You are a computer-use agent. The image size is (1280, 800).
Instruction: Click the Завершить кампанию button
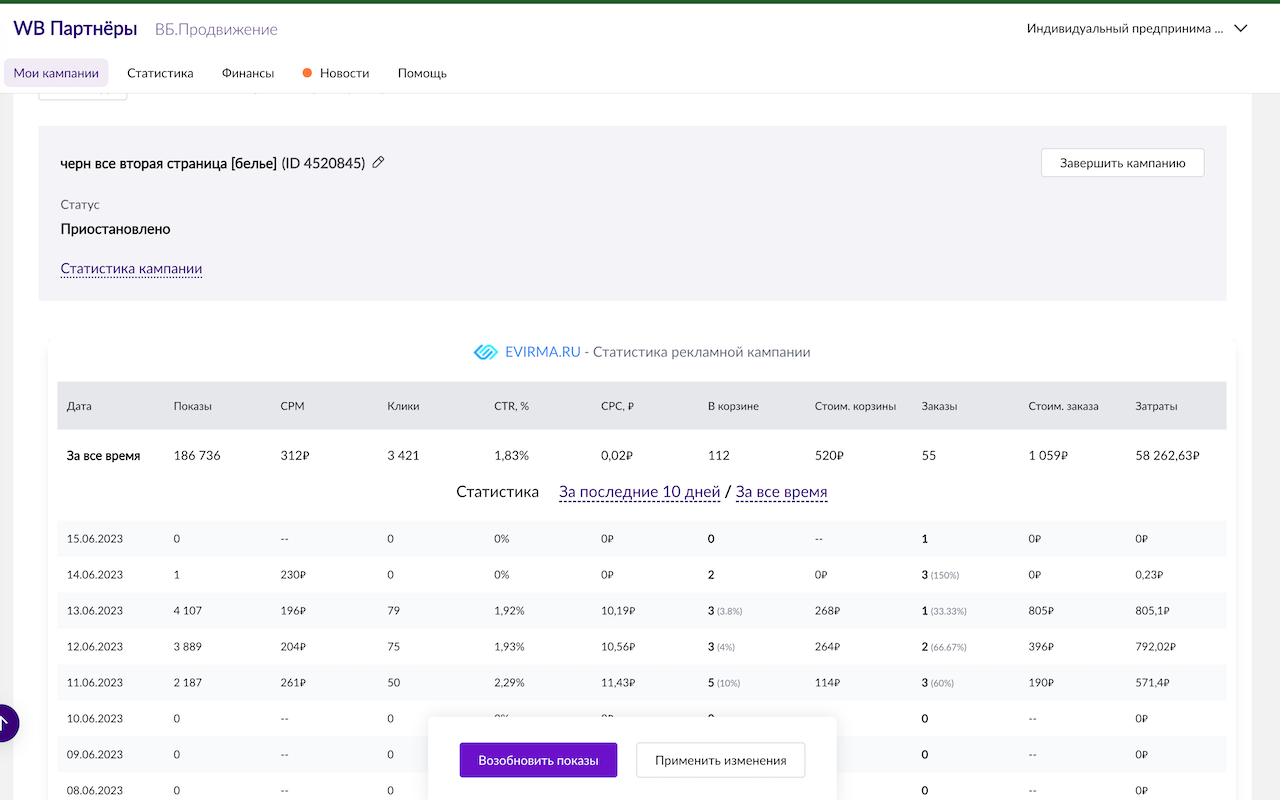pyautogui.click(x=1122, y=162)
